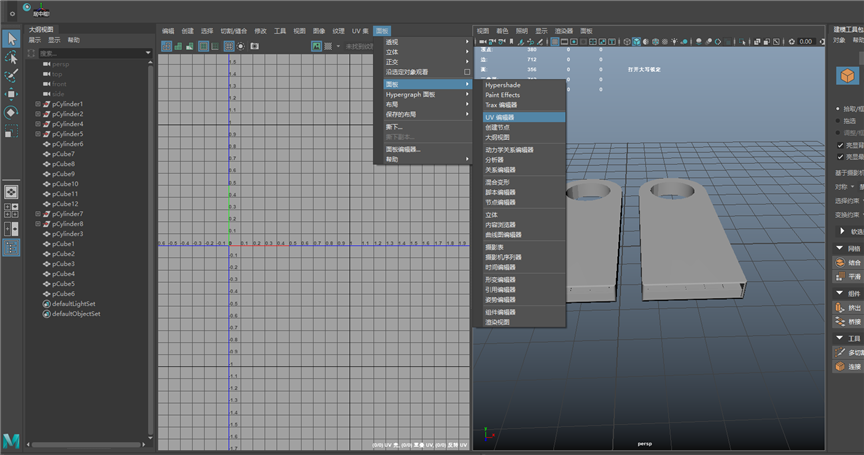Click the orange cube object icon

(845, 75)
